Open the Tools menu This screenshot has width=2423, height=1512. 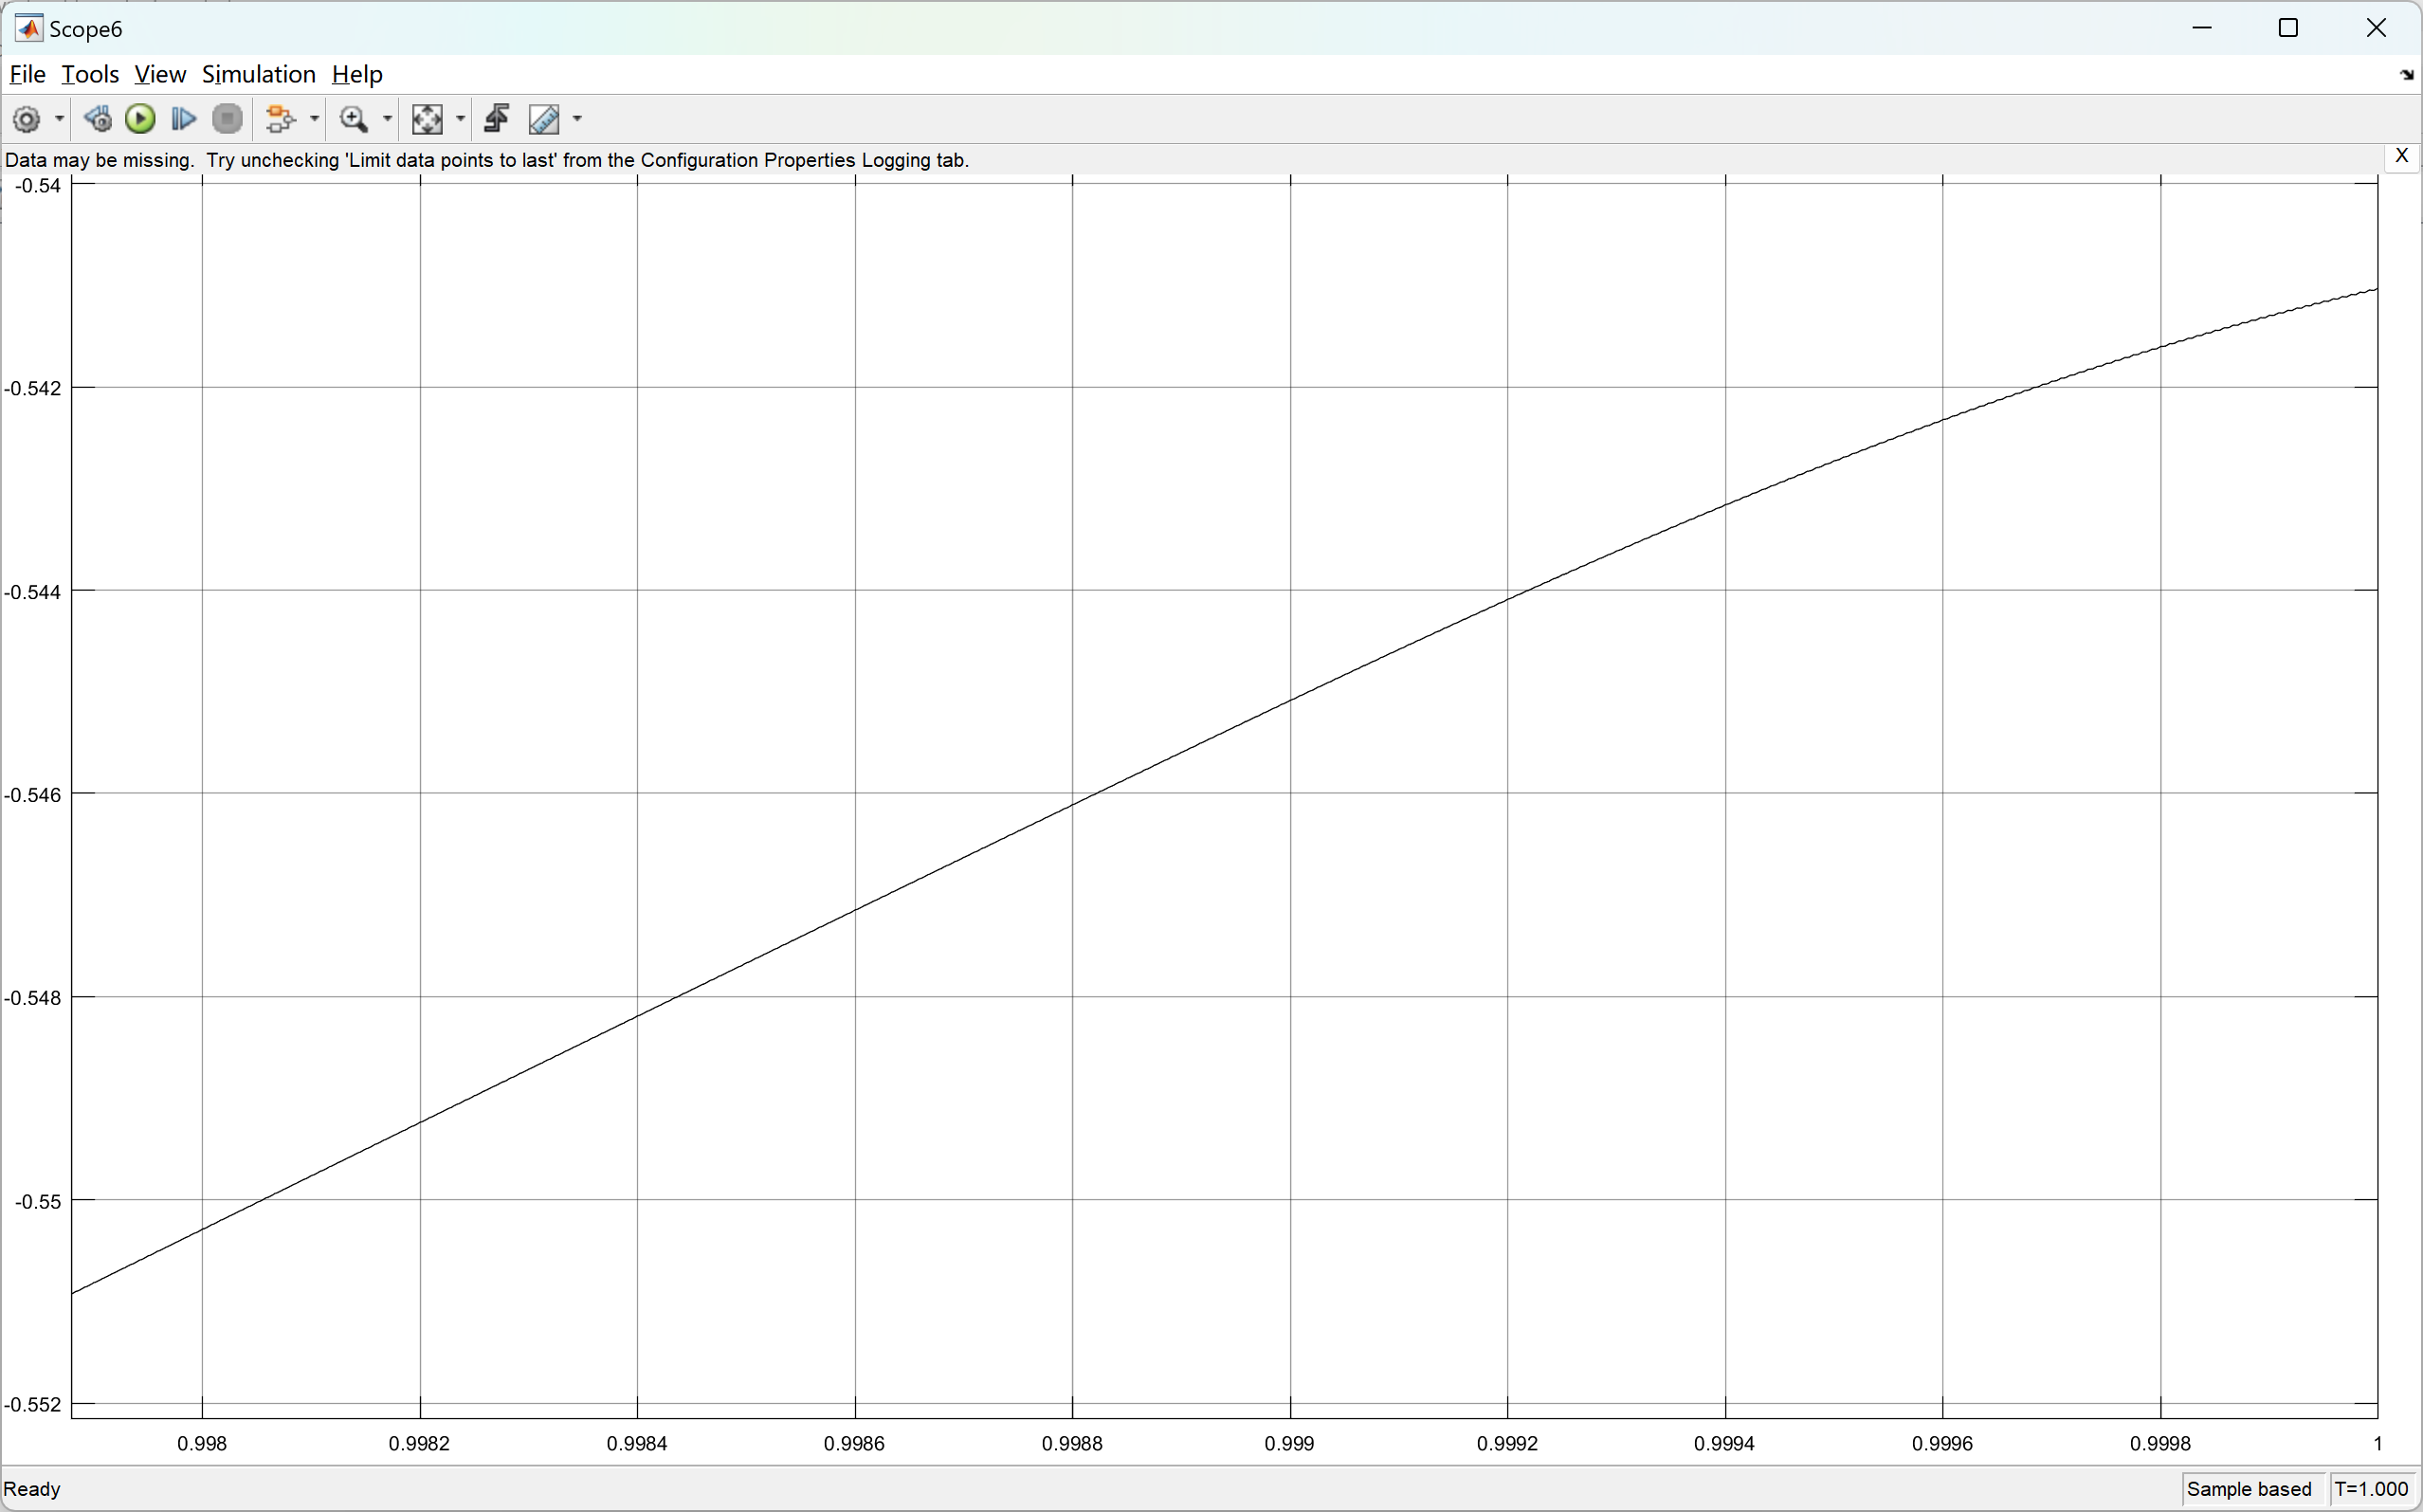coord(89,75)
